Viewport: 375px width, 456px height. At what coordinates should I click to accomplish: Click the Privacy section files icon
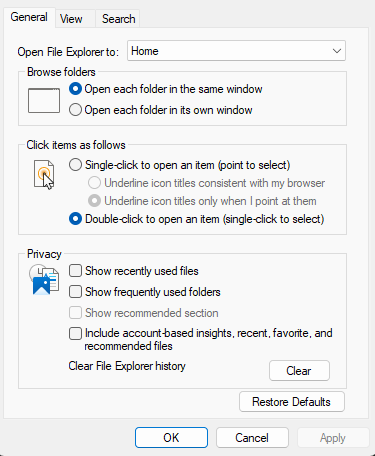click(x=44, y=280)
